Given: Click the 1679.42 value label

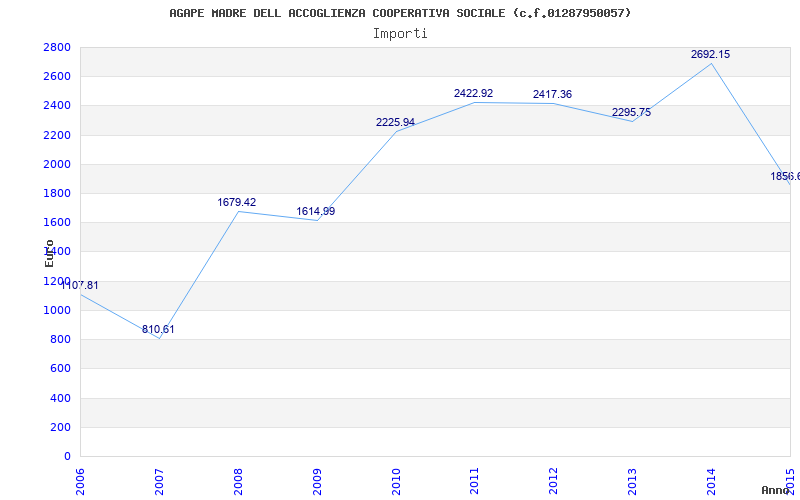Looking at the screenshot, I should click(237, 202).
